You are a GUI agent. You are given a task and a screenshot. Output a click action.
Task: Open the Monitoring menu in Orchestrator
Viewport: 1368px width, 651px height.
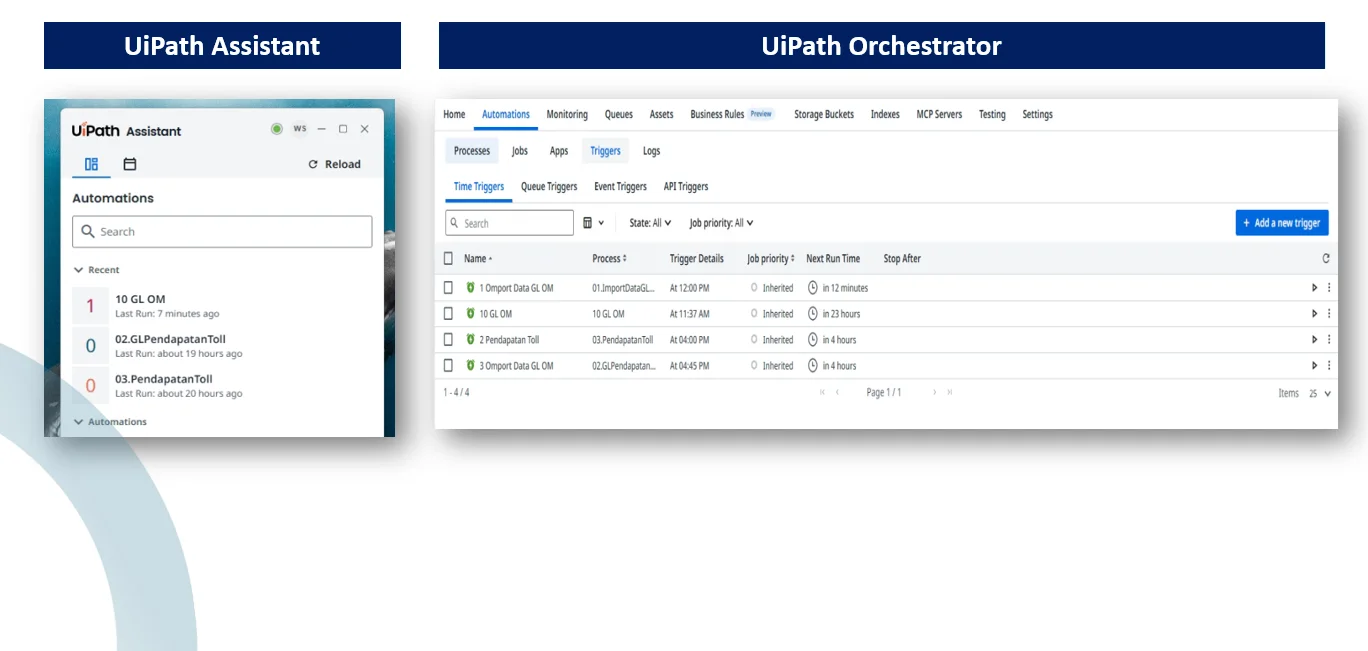(567, 114)
